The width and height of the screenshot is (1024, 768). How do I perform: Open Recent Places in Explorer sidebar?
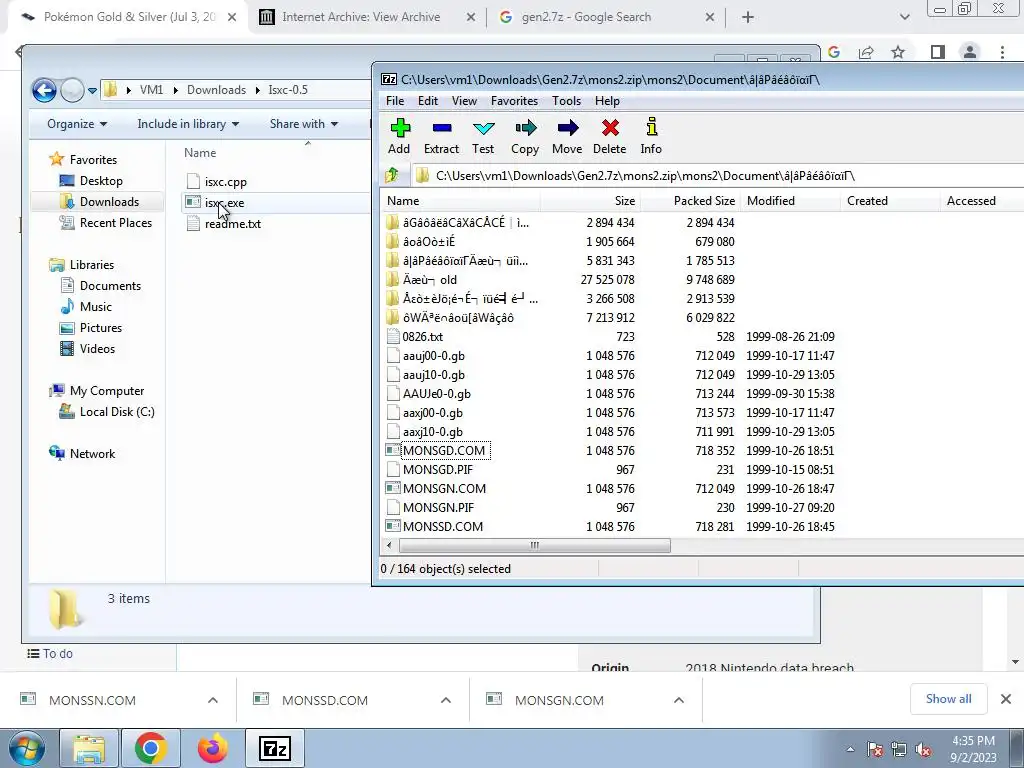coord(116,223)
